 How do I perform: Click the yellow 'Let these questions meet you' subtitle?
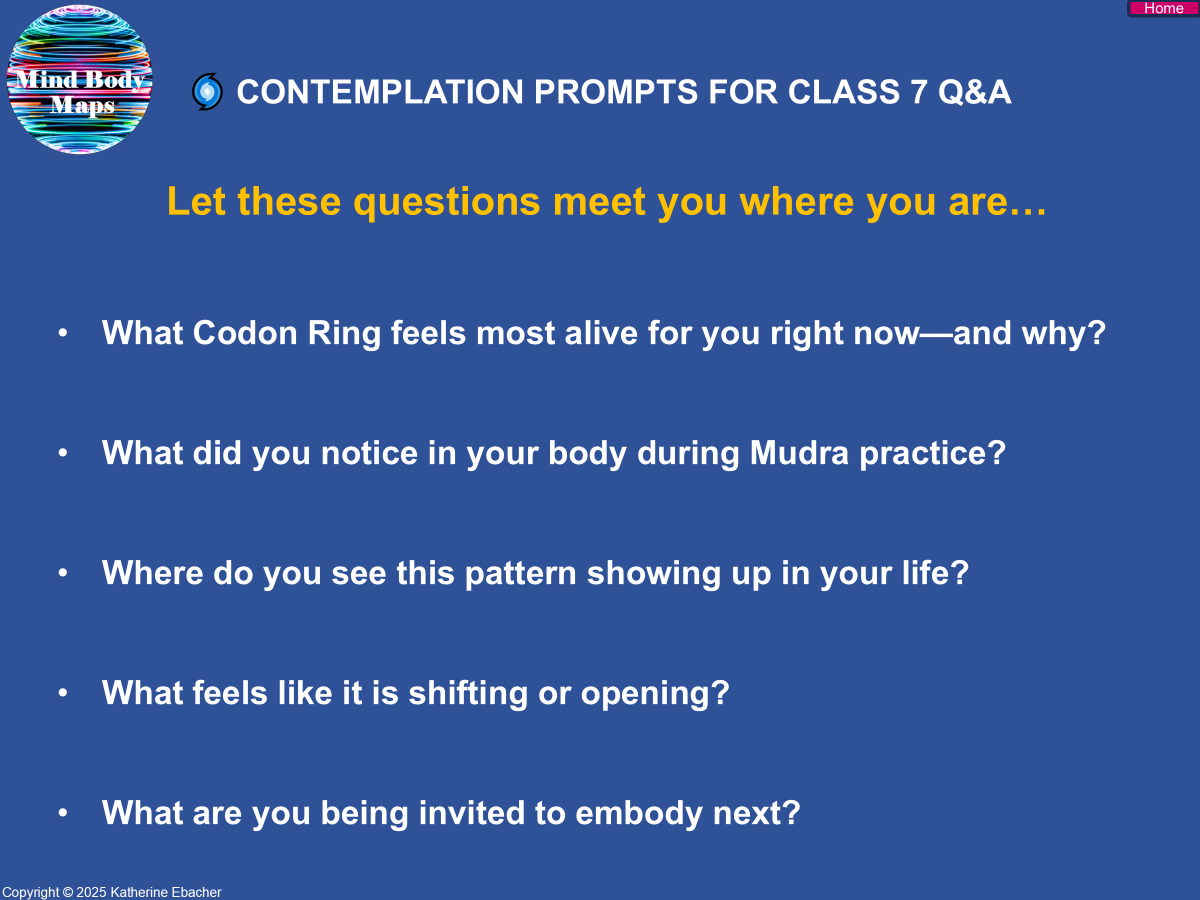(606, 202)
